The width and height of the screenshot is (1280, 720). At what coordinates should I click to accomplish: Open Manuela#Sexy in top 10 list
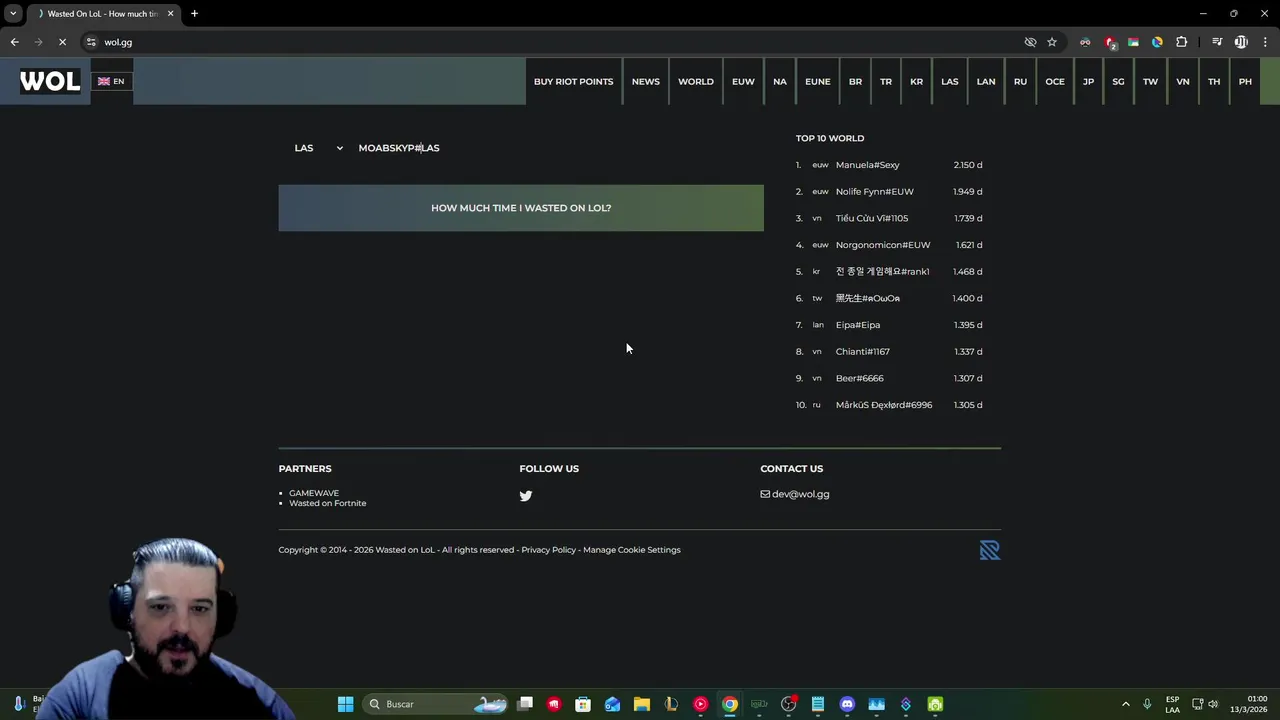tap(867, 165)
